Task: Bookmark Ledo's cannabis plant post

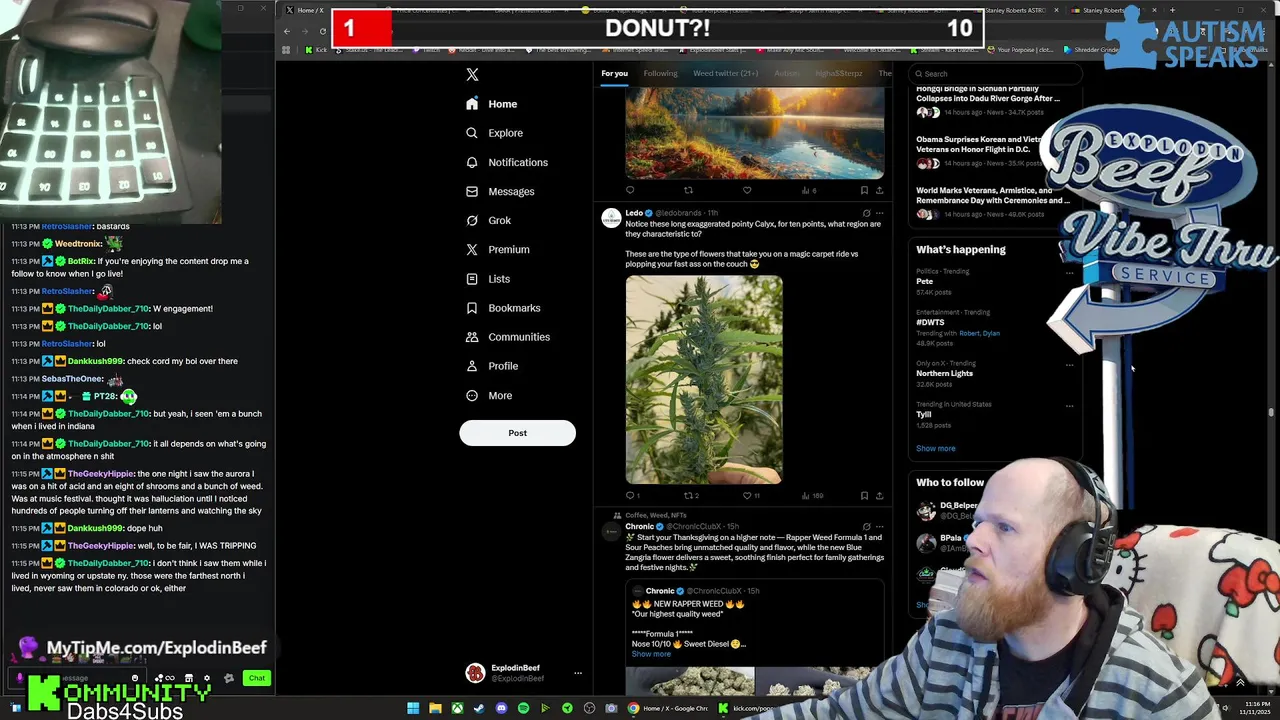Action: coord(864,495)
